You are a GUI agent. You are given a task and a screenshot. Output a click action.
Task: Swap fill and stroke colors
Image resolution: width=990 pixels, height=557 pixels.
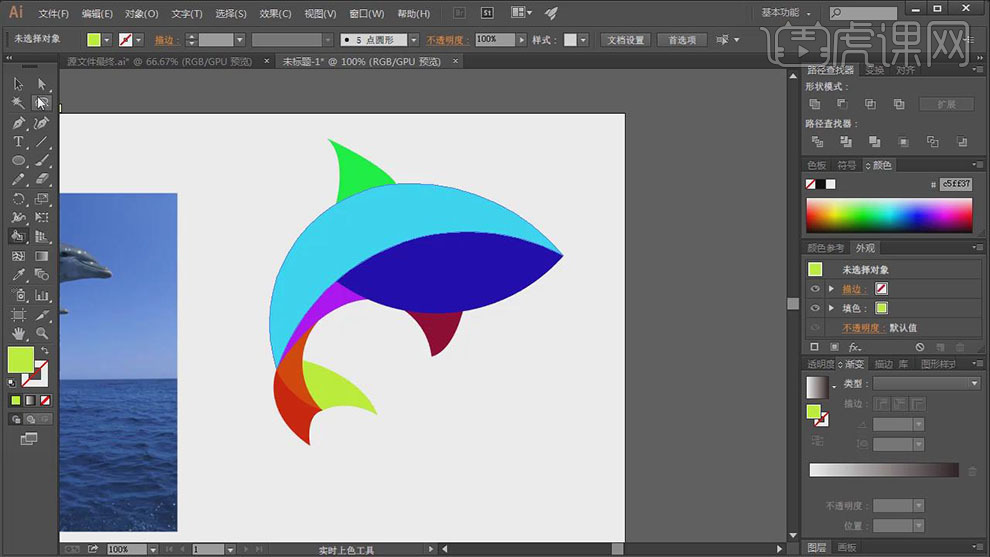(44, 350)
